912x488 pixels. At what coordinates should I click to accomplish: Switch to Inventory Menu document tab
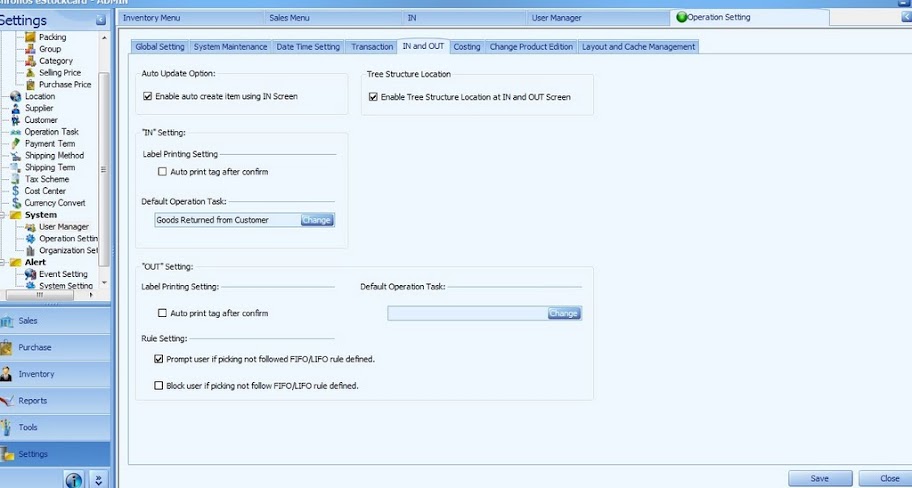tap(191, 18)
